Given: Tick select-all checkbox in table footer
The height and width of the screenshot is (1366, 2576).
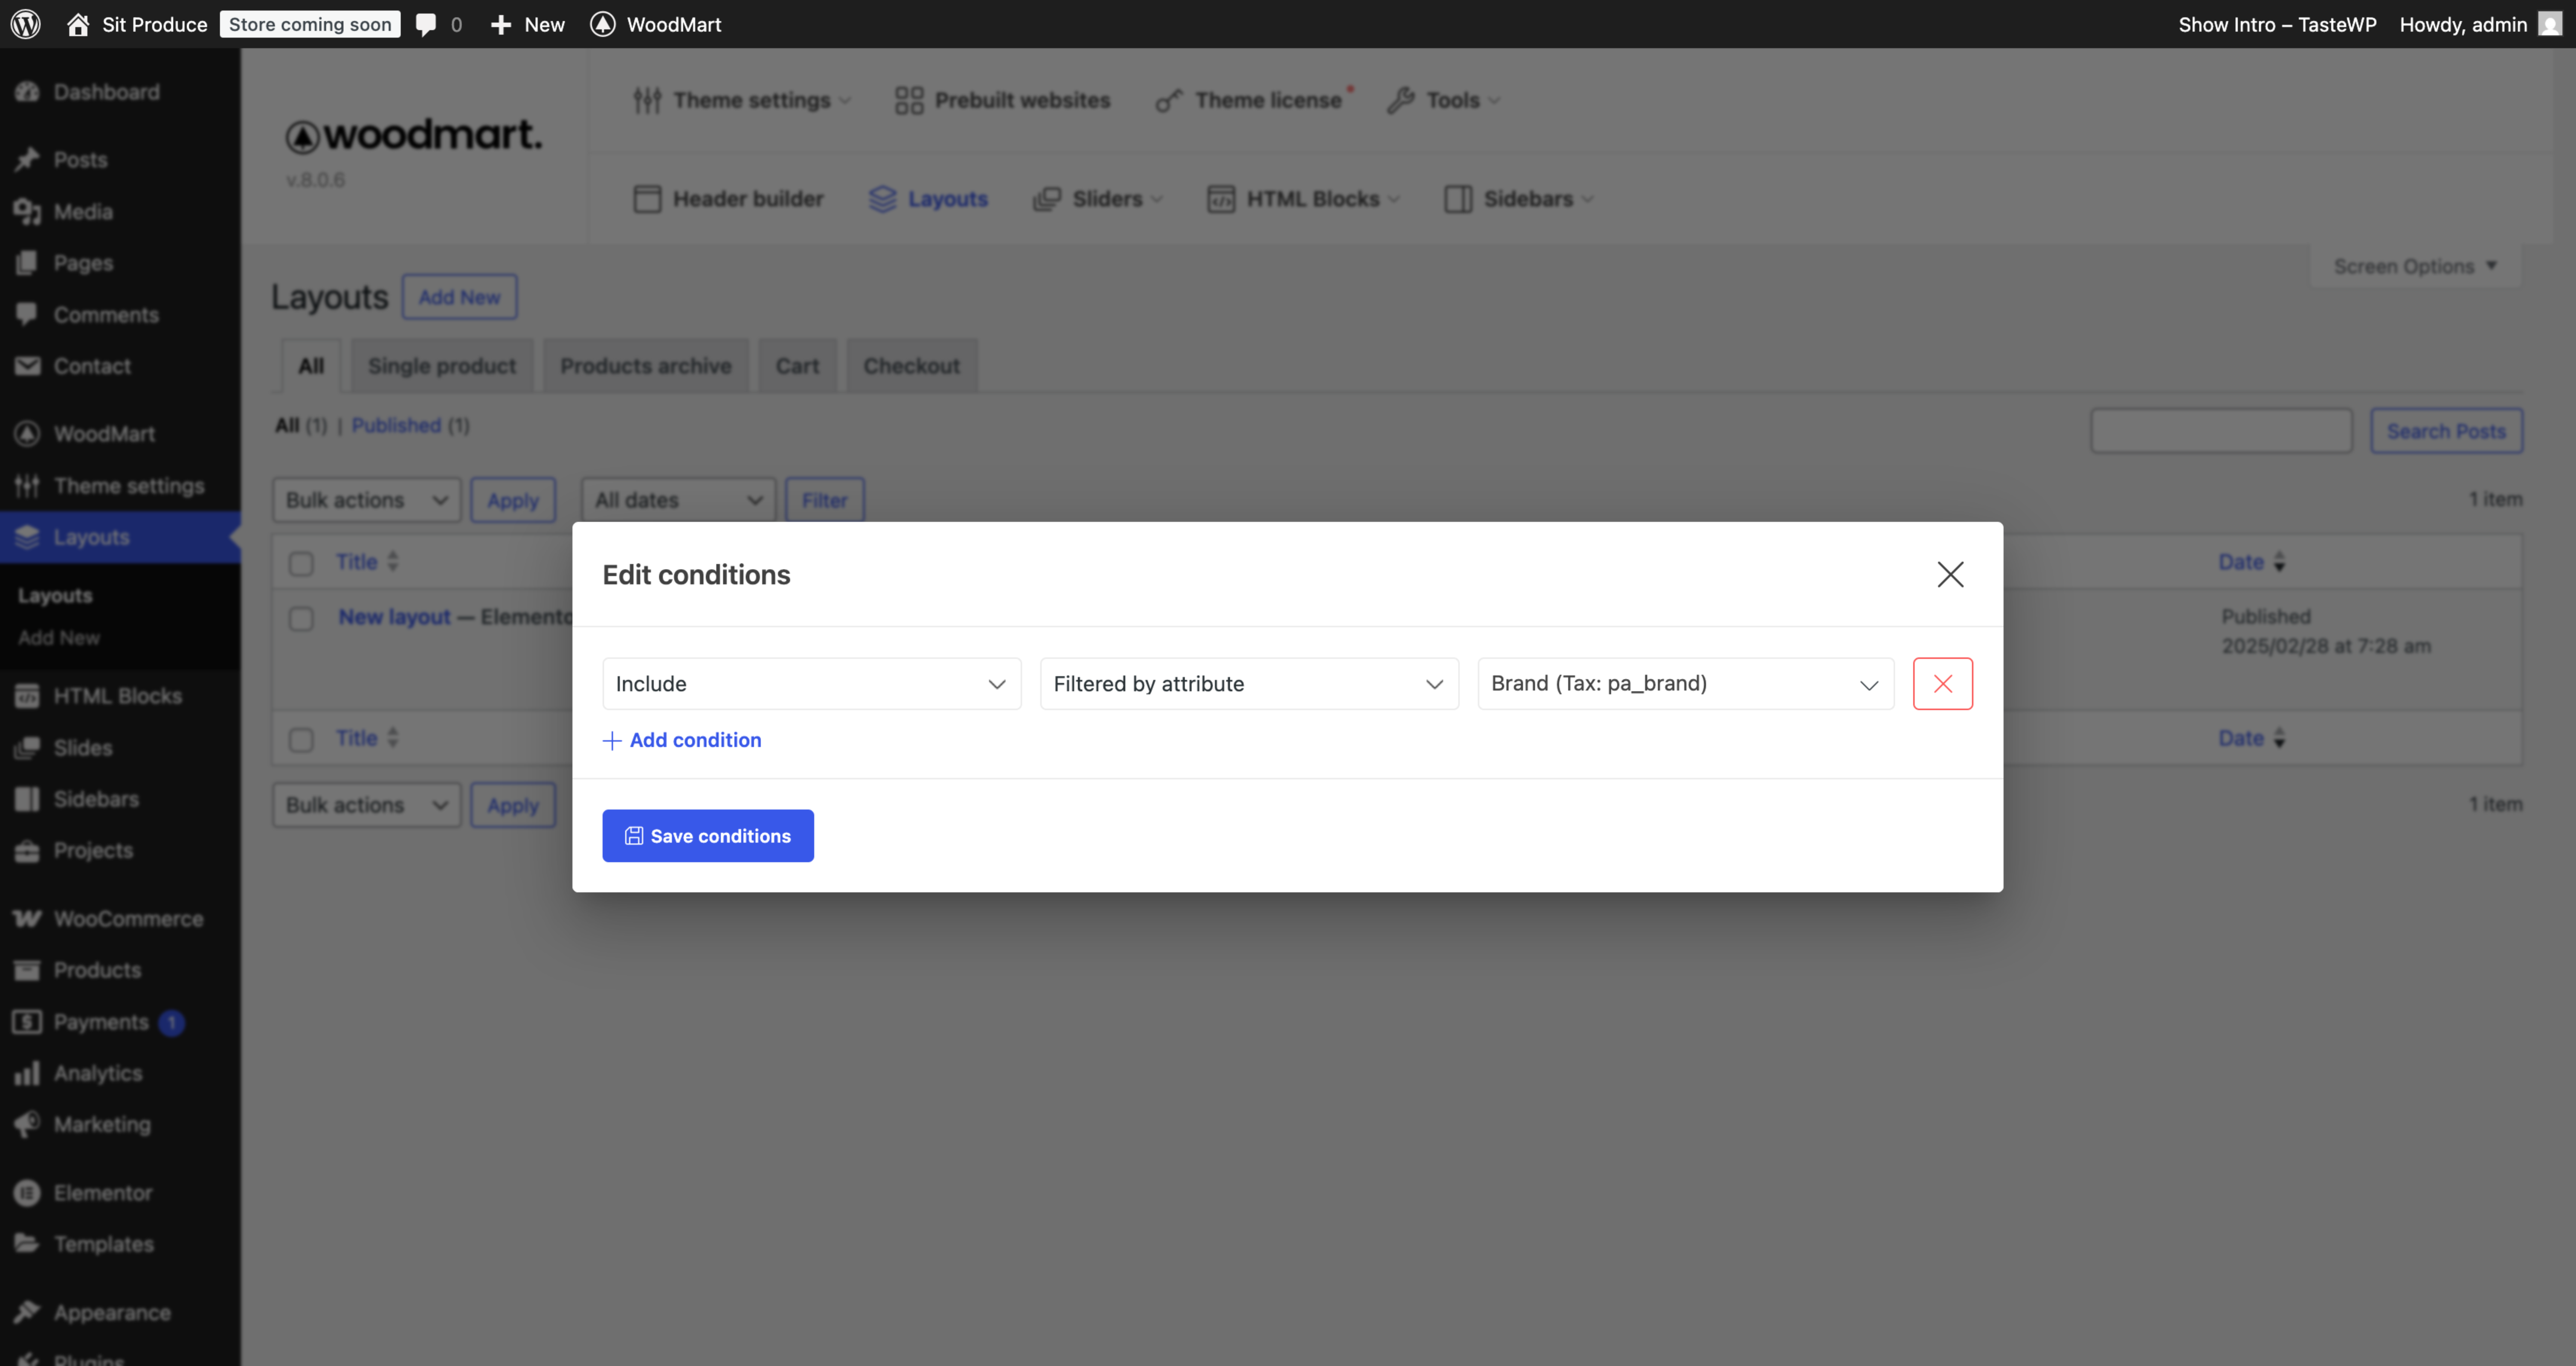Looking at the screenshot, I should click(301, 739).
